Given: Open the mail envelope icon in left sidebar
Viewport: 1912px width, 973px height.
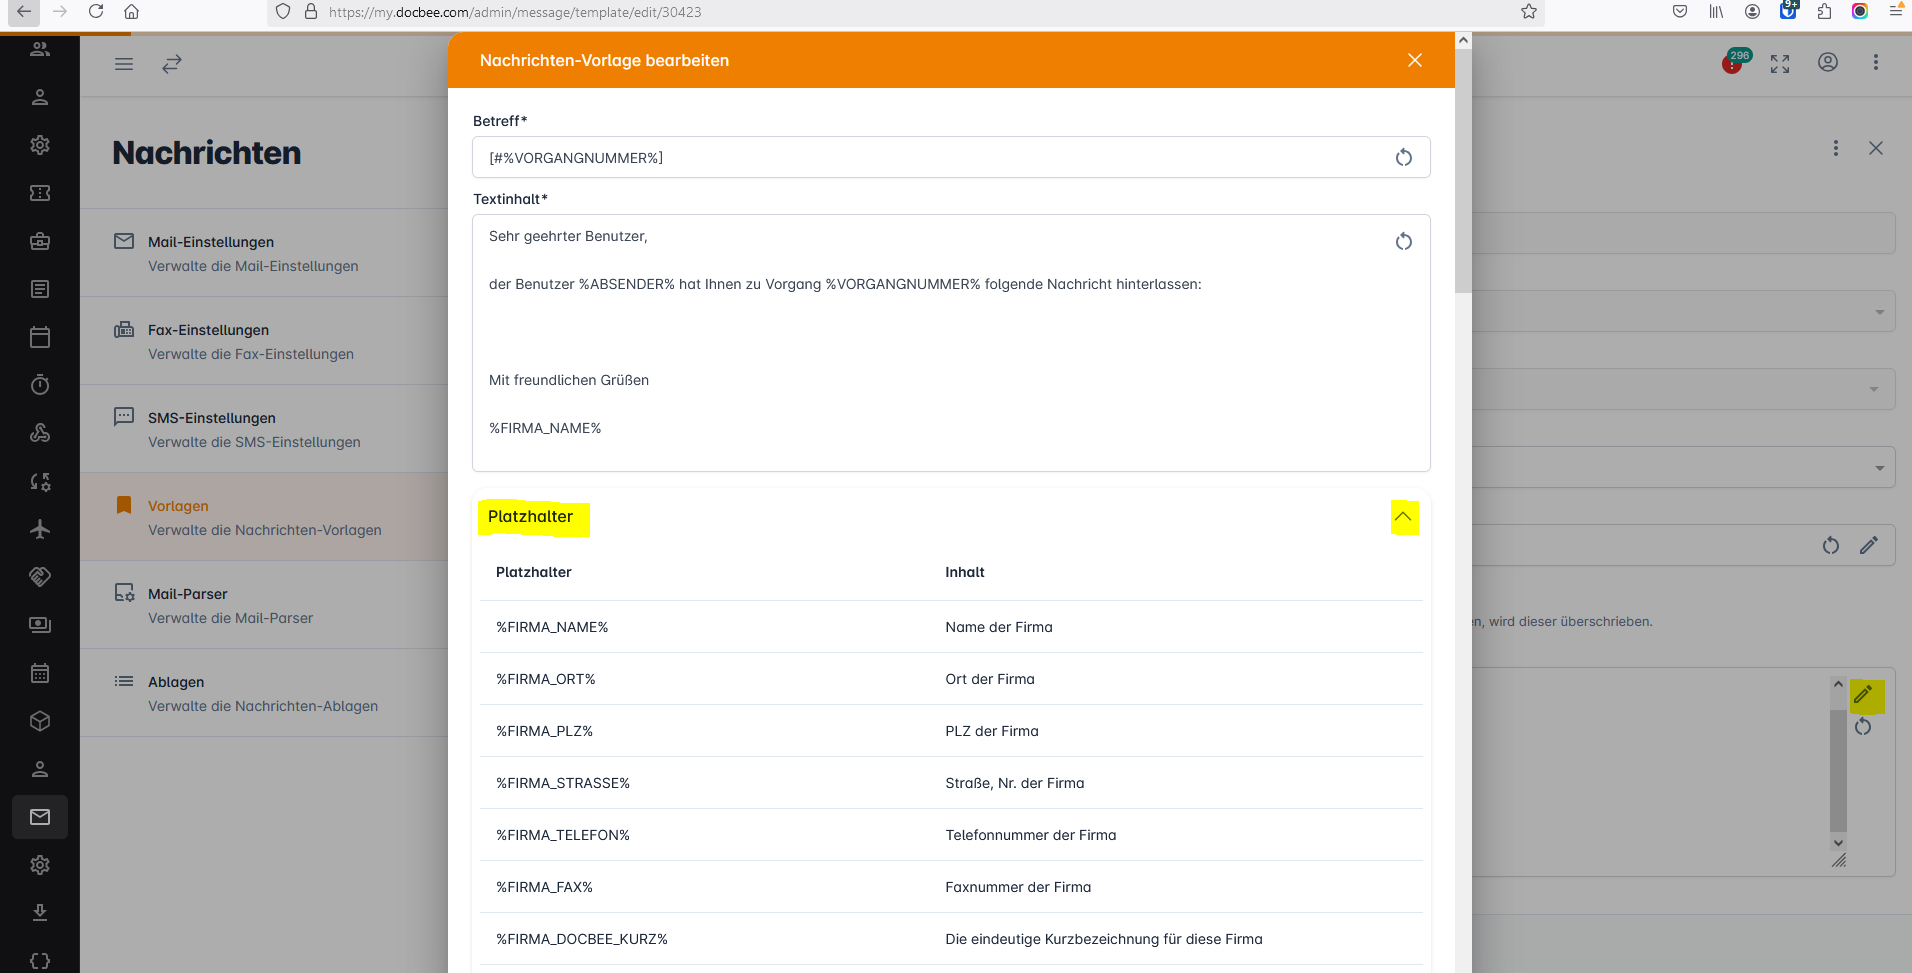Looking at the screenshot, I should (x=40, y=817).
